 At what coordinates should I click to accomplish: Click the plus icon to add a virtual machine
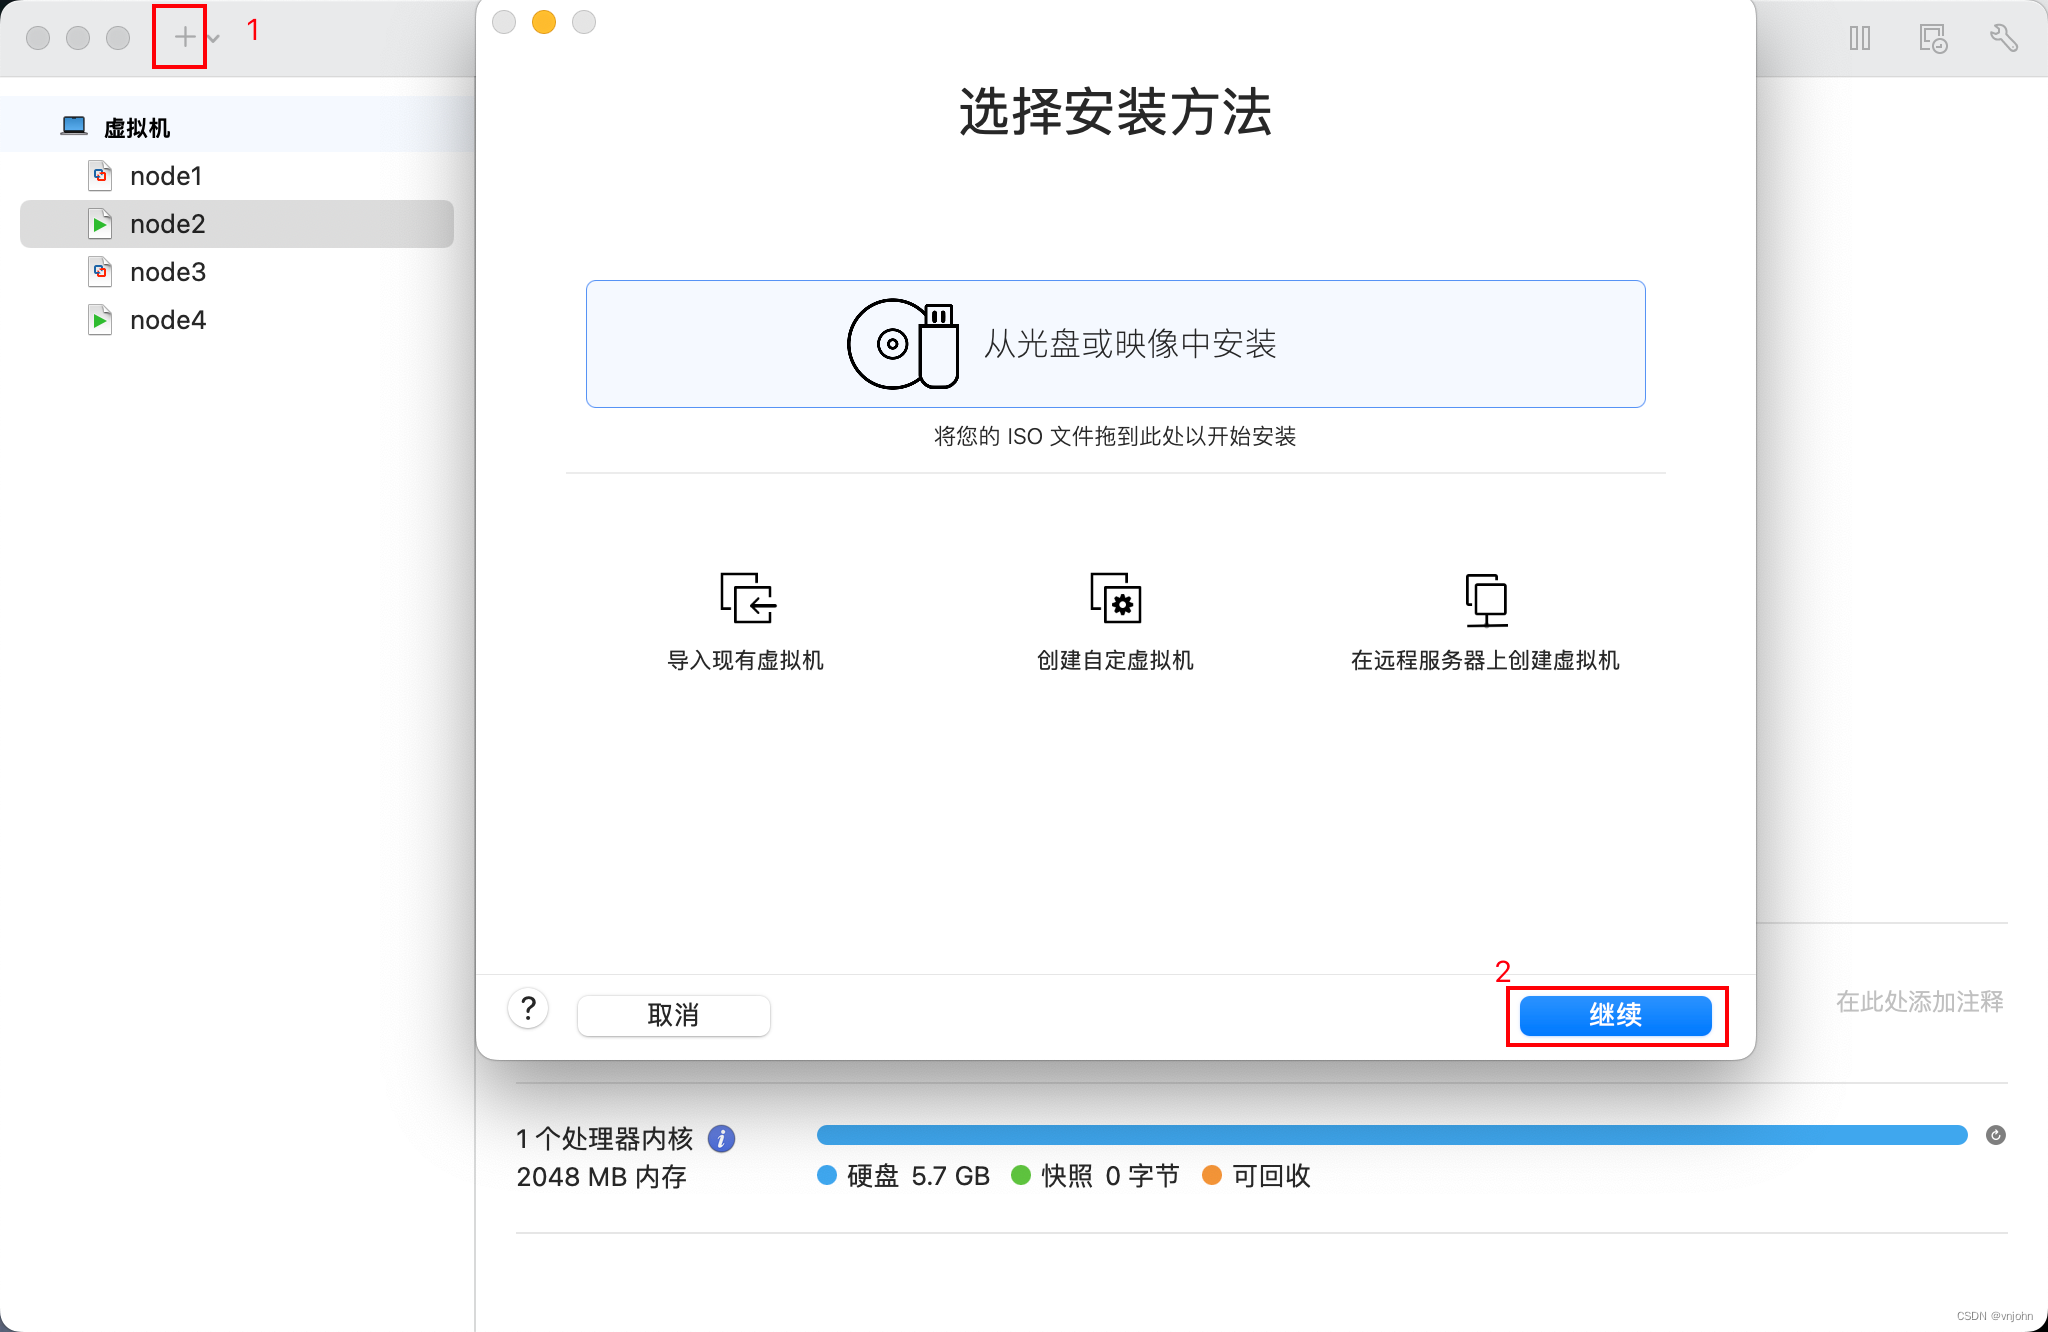(x=184, y=37)
